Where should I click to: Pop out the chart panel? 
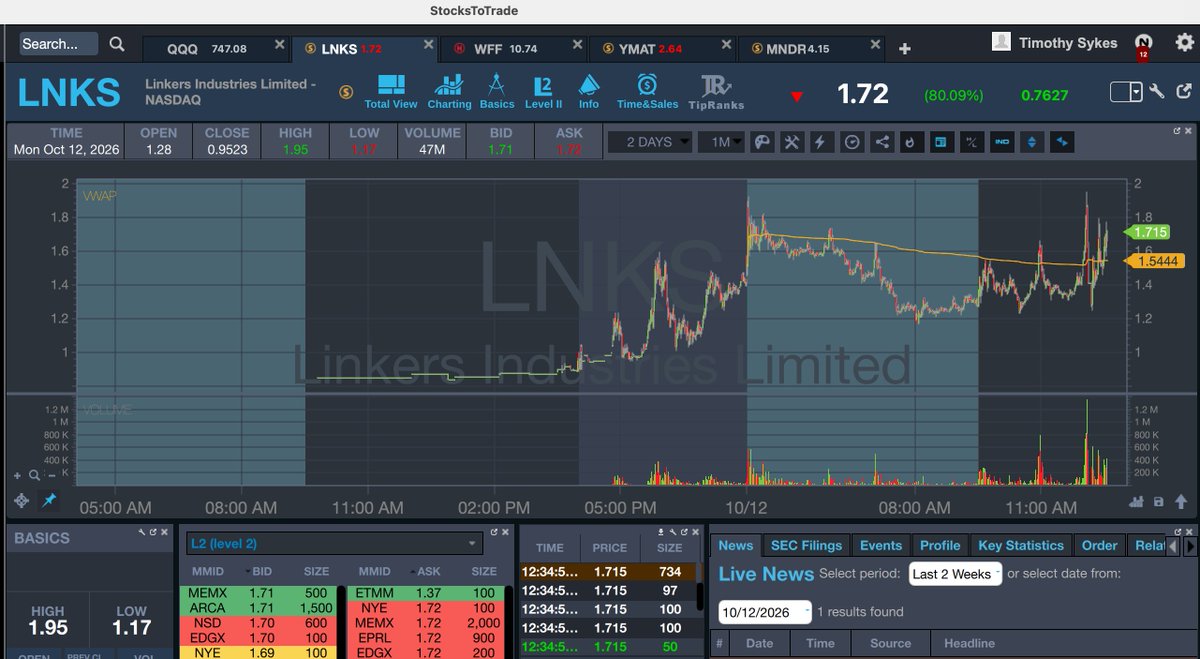tap(1177, 131)
